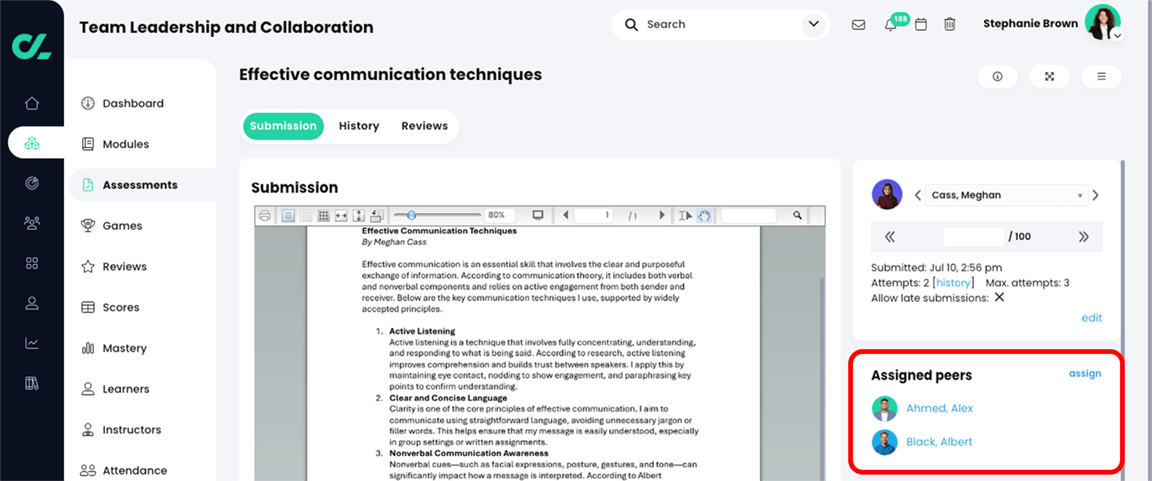Image resolution: width=1152 pixels, height=481 pixels.
Task: Open Attendance in the course menu
Action: pyautogui.click(x=134, y=471)
